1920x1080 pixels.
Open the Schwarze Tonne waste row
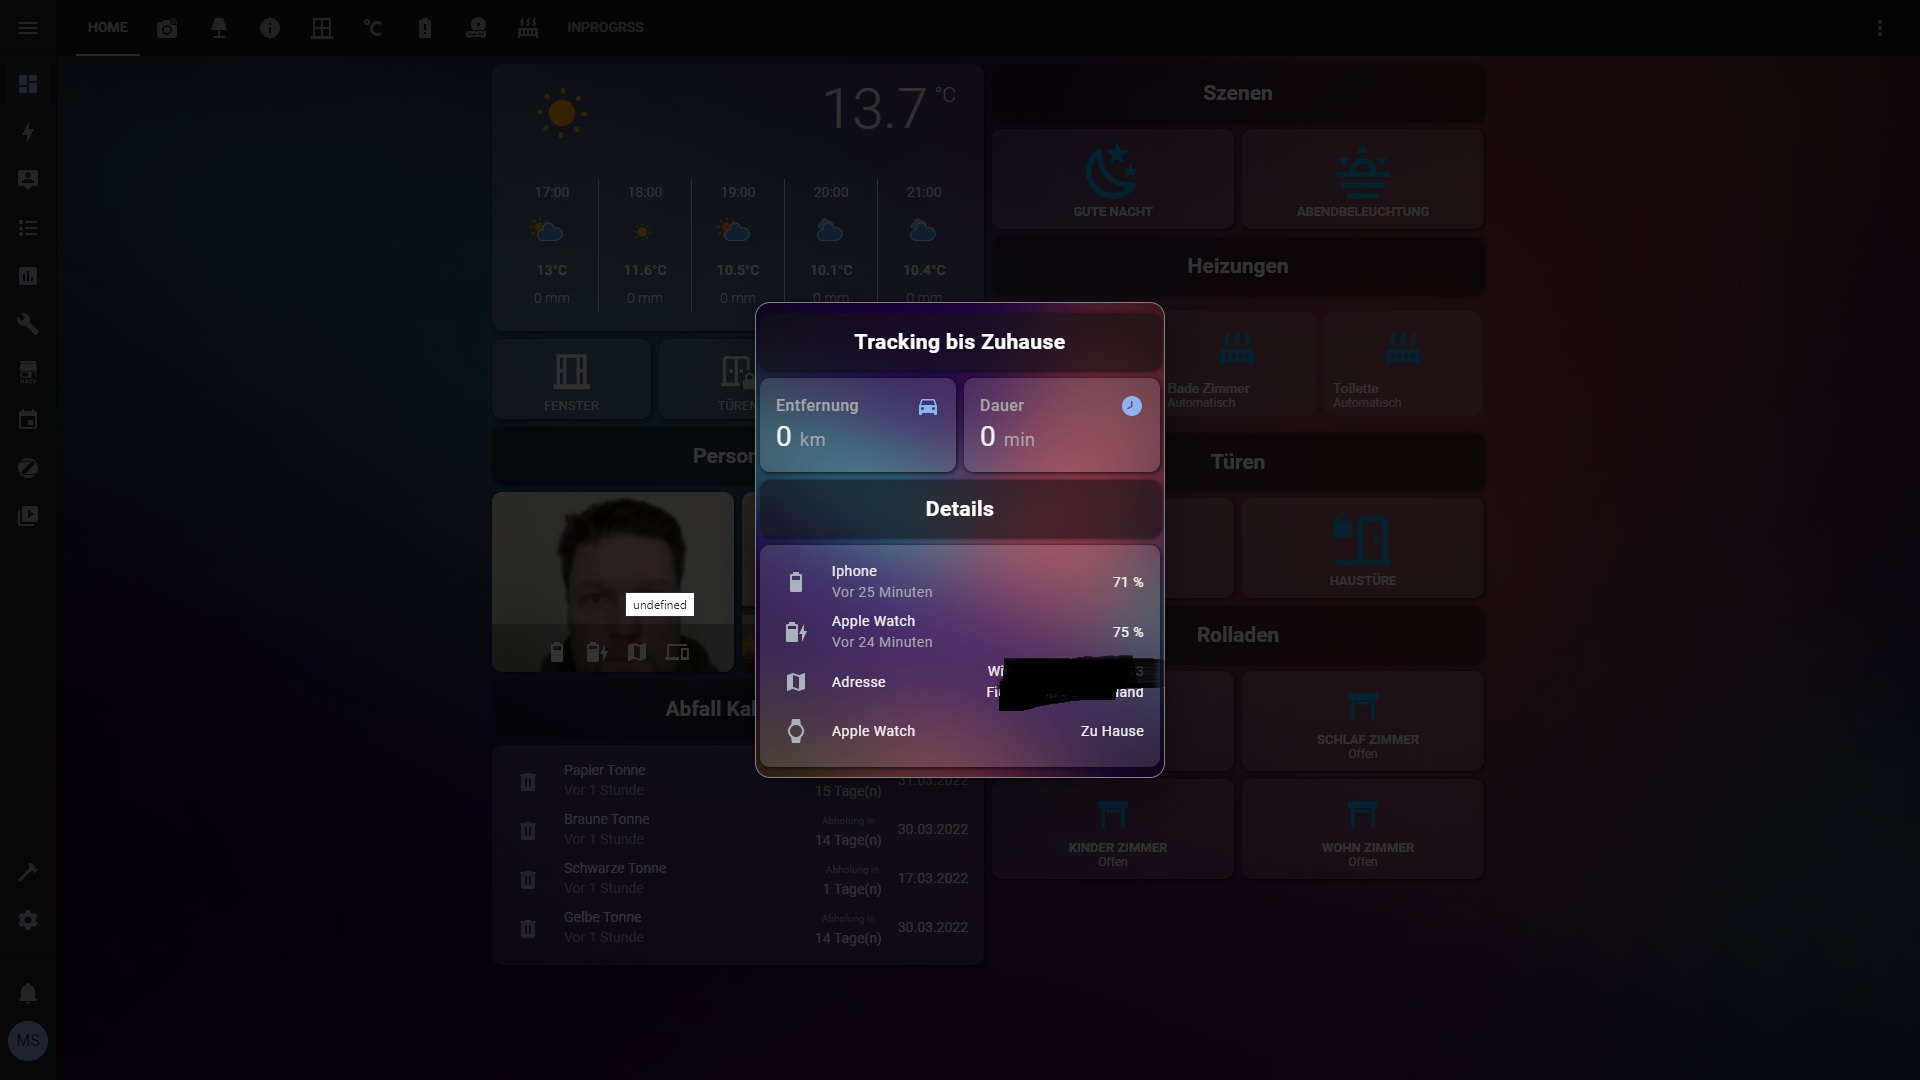coord(738,879)
